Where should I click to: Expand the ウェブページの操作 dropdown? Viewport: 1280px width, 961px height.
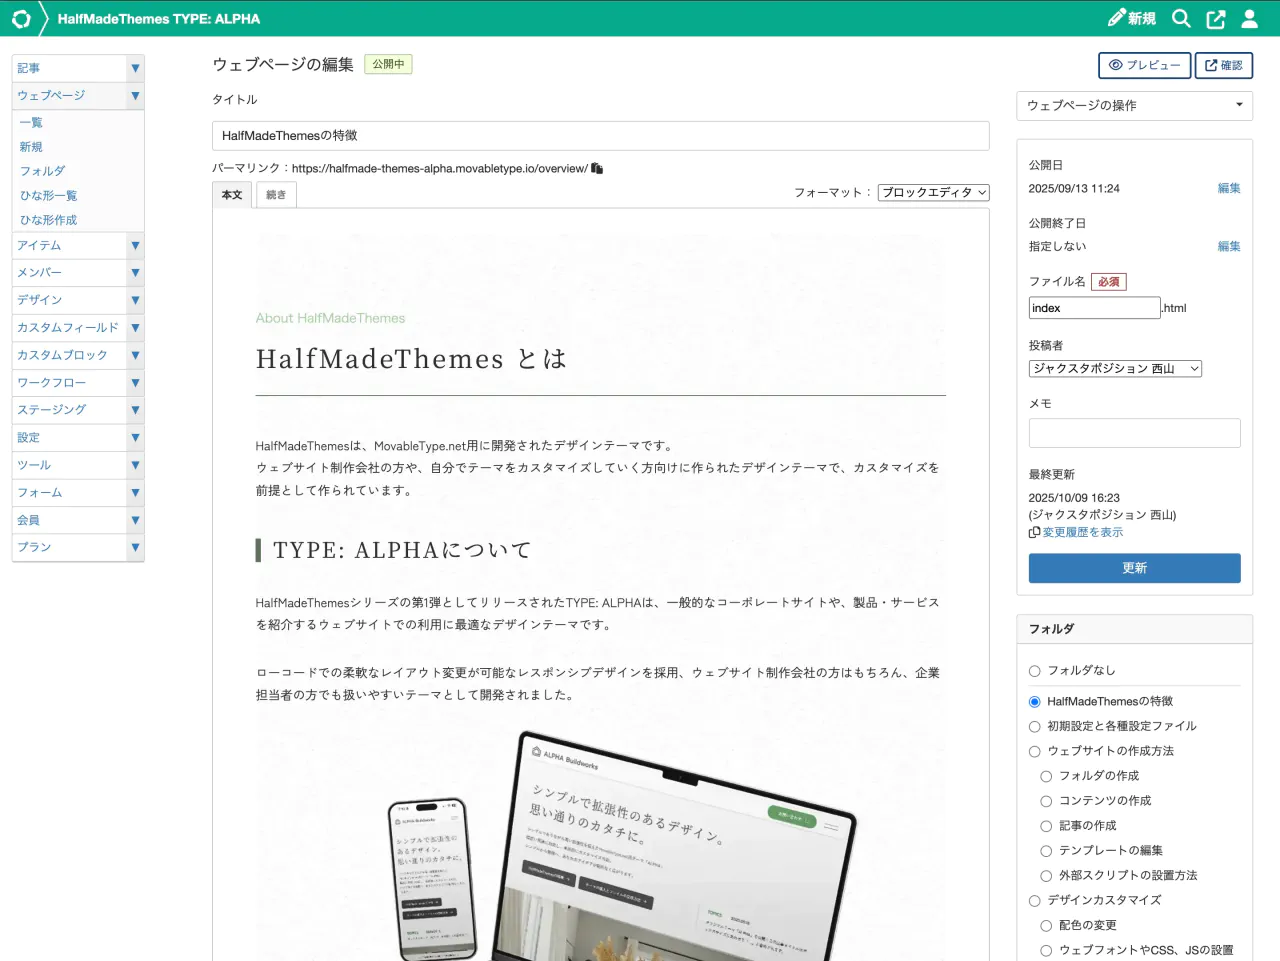[x=1134, y=105]
